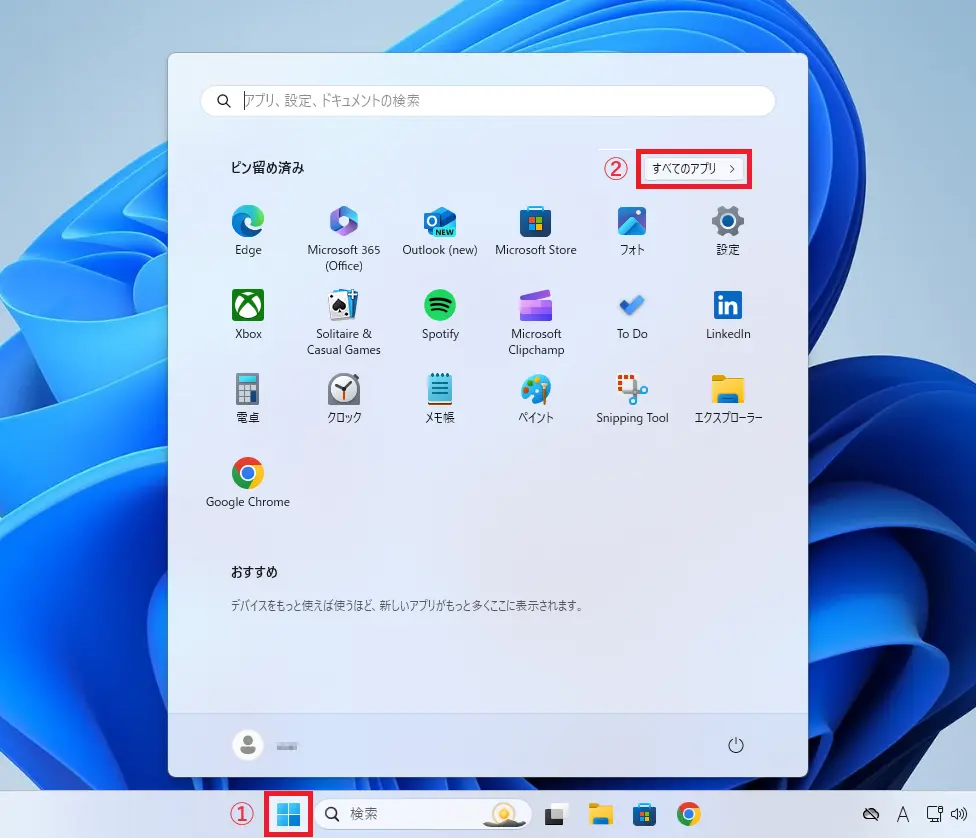
Task: Expand the すべてのアプリ list
Action: click(694, 169)
